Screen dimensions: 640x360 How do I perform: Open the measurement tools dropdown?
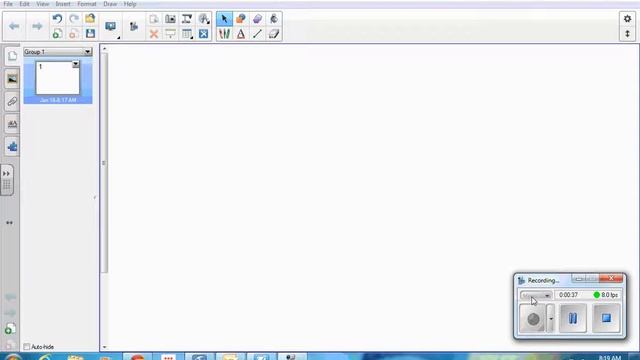tap(204, 19)
